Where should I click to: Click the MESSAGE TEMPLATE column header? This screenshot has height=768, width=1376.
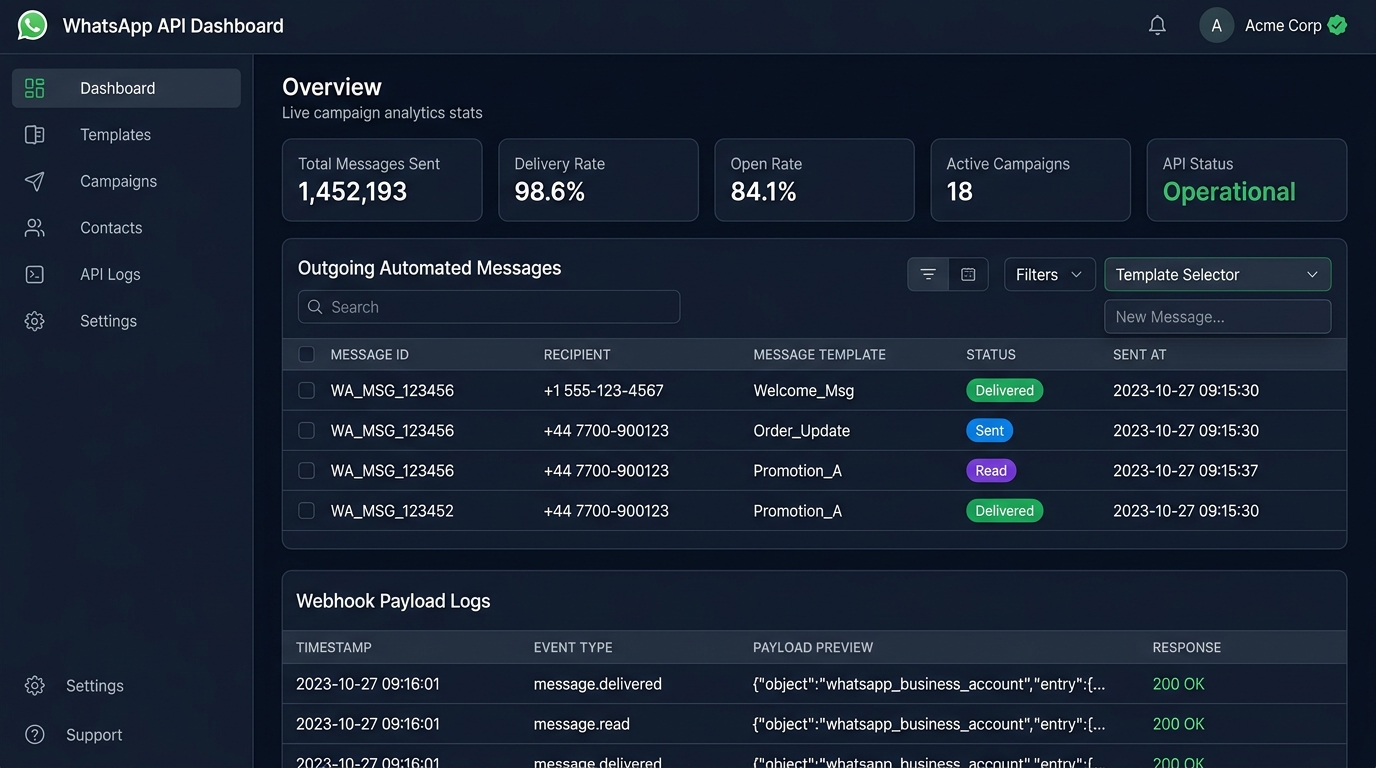coord(819,354)
